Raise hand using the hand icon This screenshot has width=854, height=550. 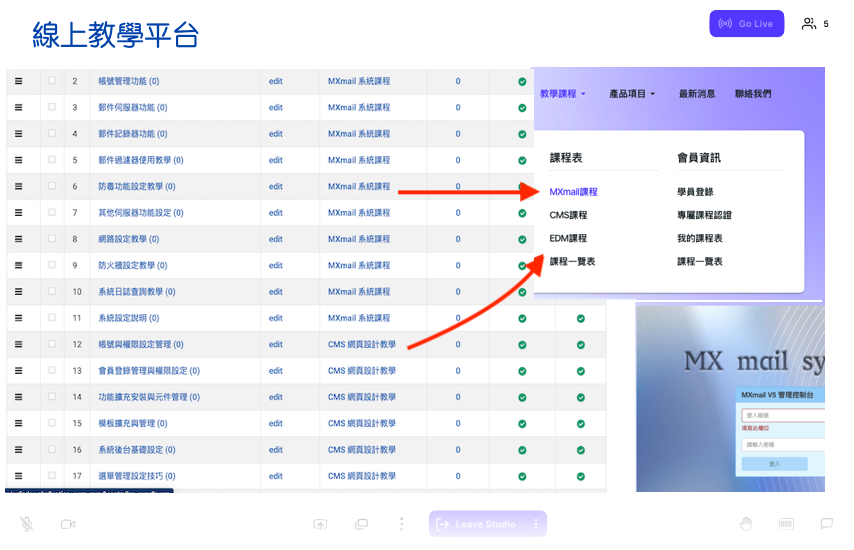click(746, 524)
